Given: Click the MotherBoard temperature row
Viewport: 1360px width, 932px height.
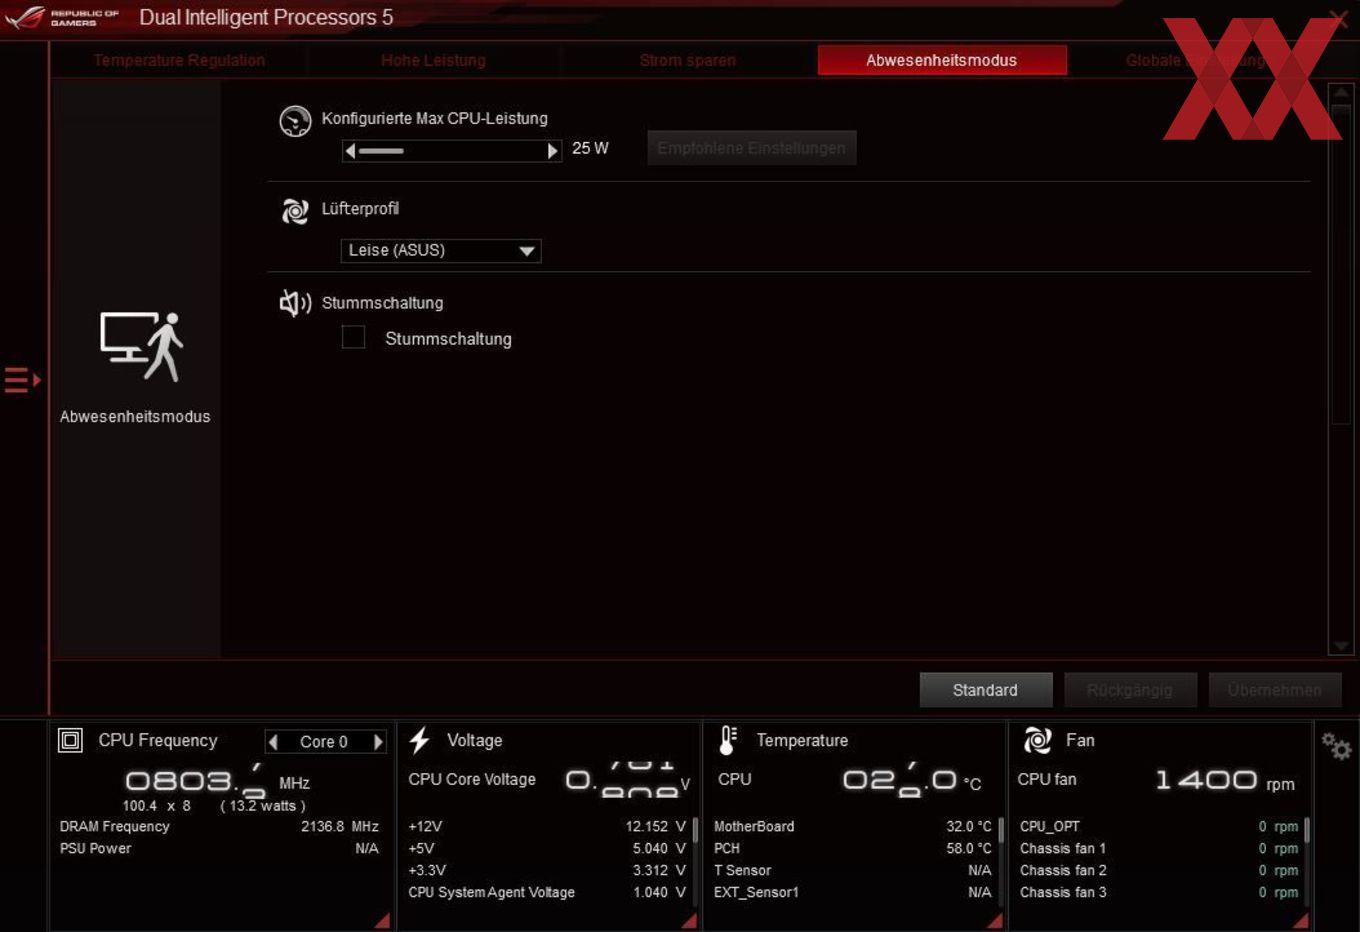Looking at the screenshot, I should (x=853, y=827).
